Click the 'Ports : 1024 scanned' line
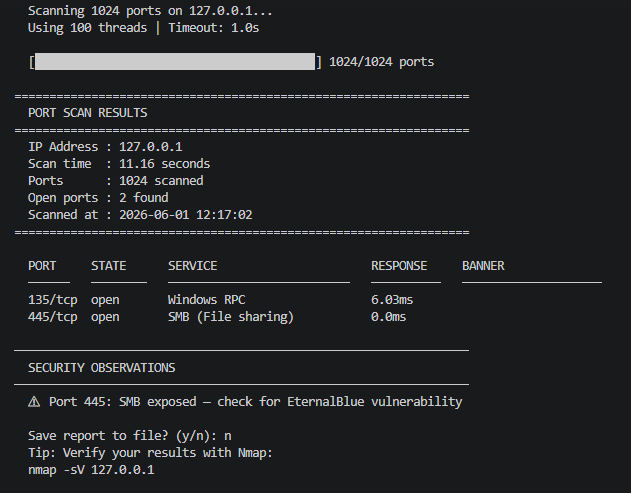The width and height of the screenshot is (631, 493). [x=115, y=181]
